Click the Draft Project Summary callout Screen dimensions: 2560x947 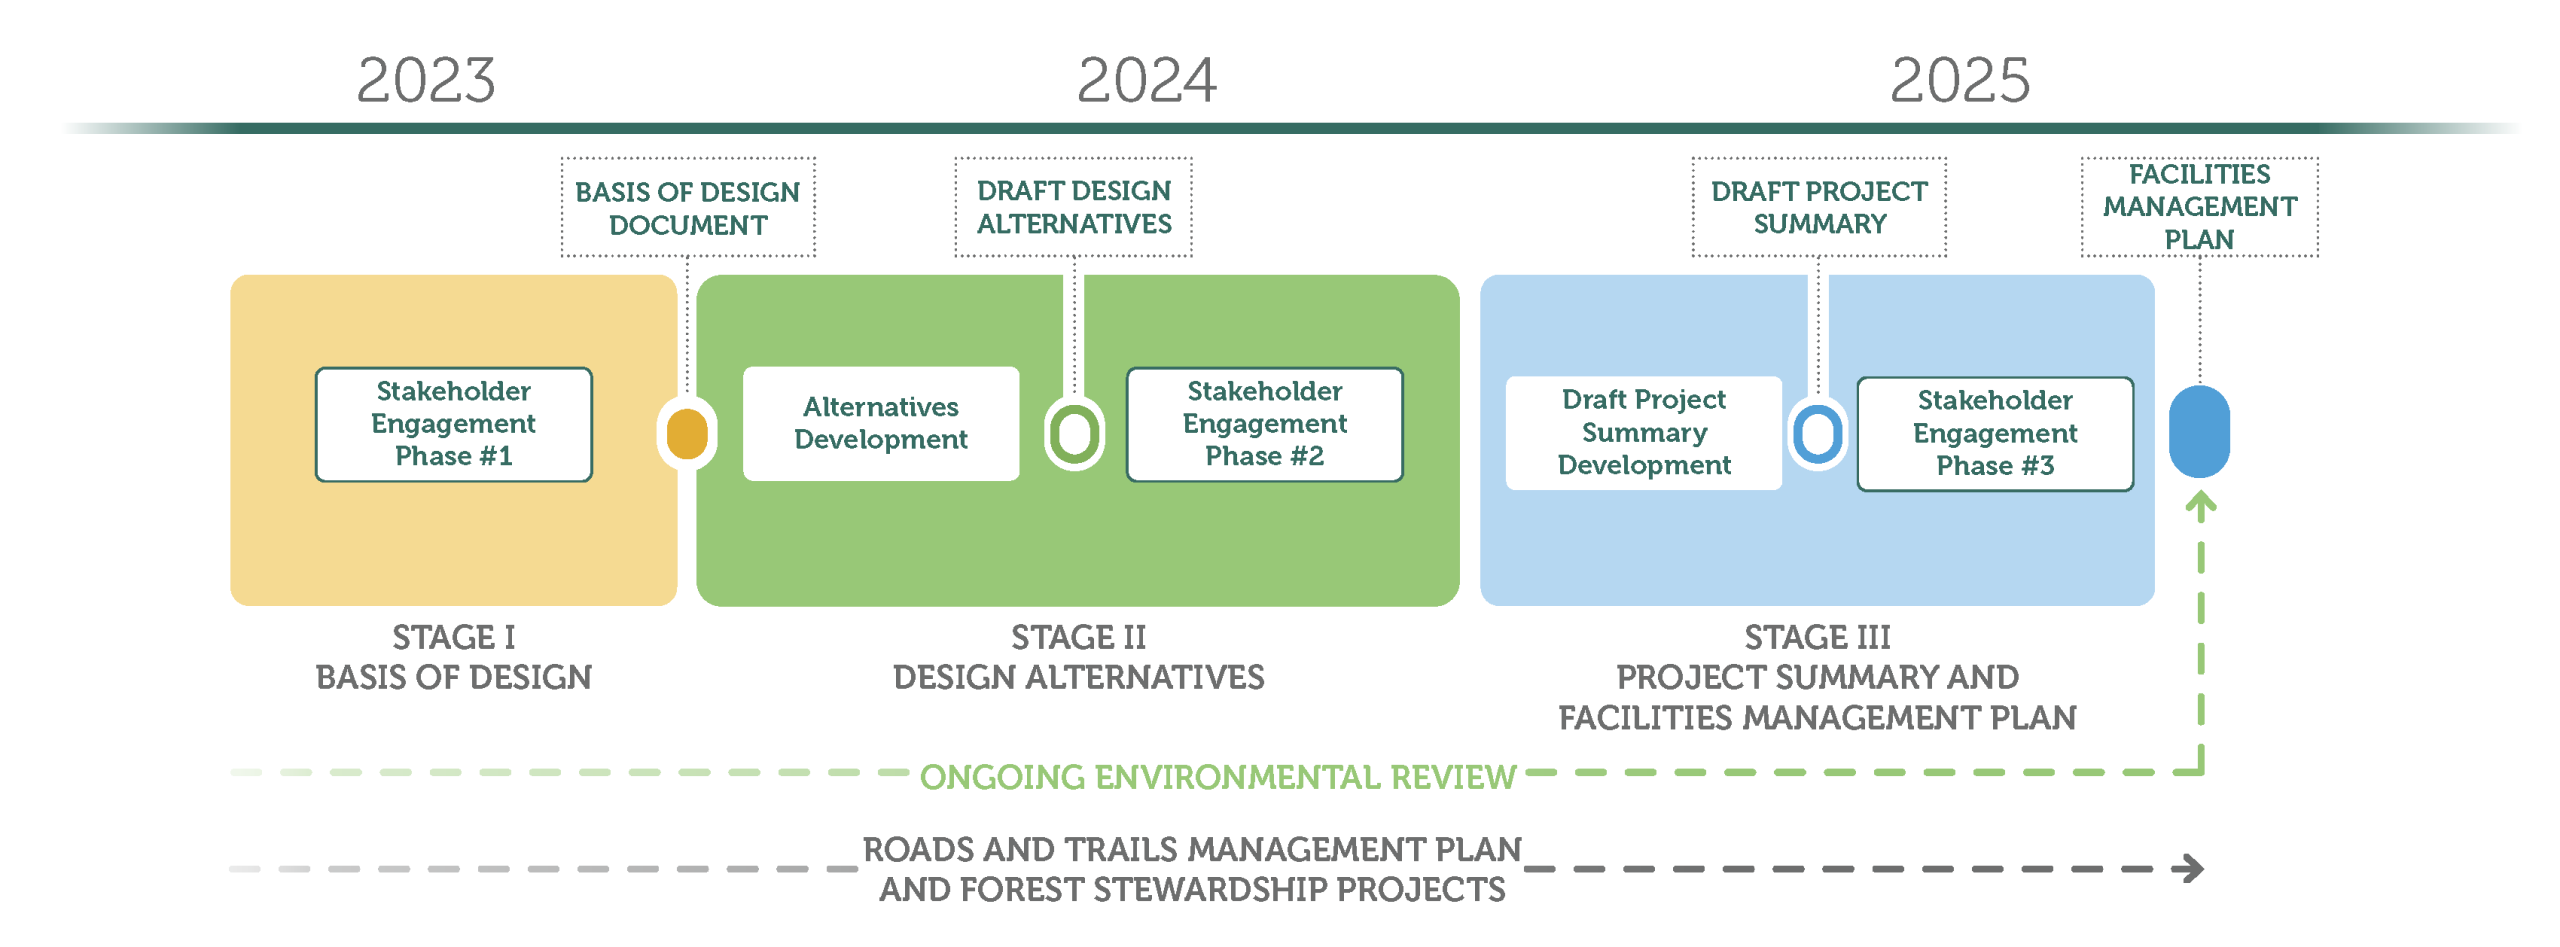point(1818,207)
